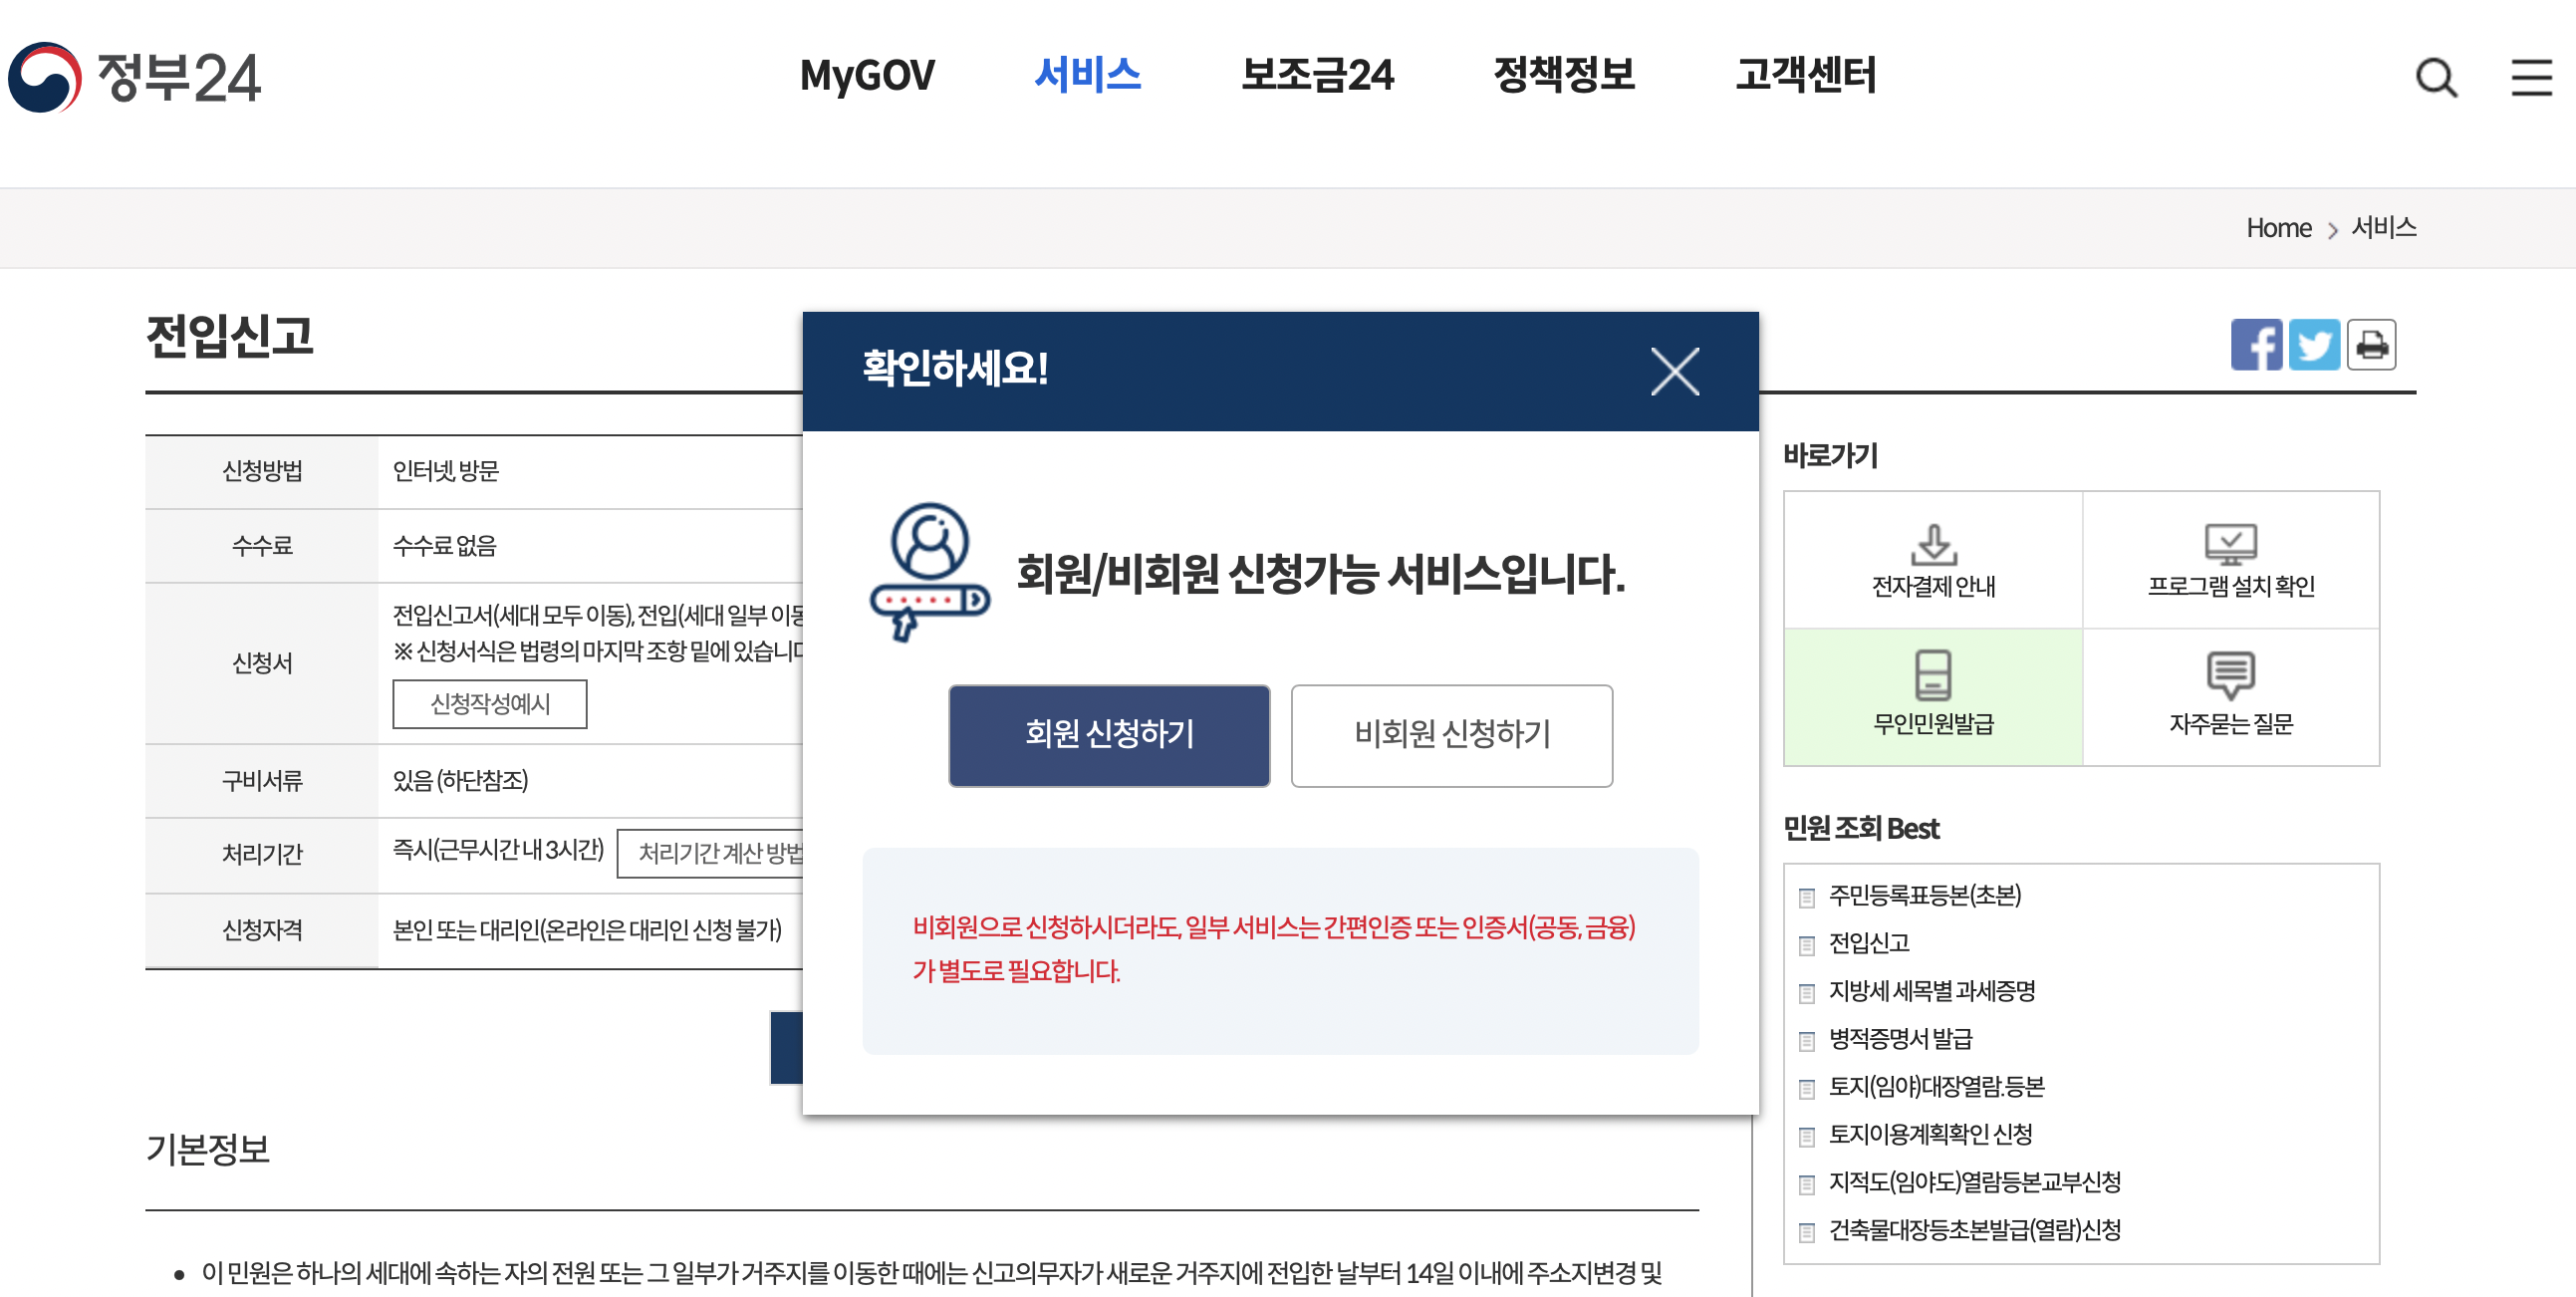
Task: Go to Home via the breadcrumb link
Action: 2278,228
